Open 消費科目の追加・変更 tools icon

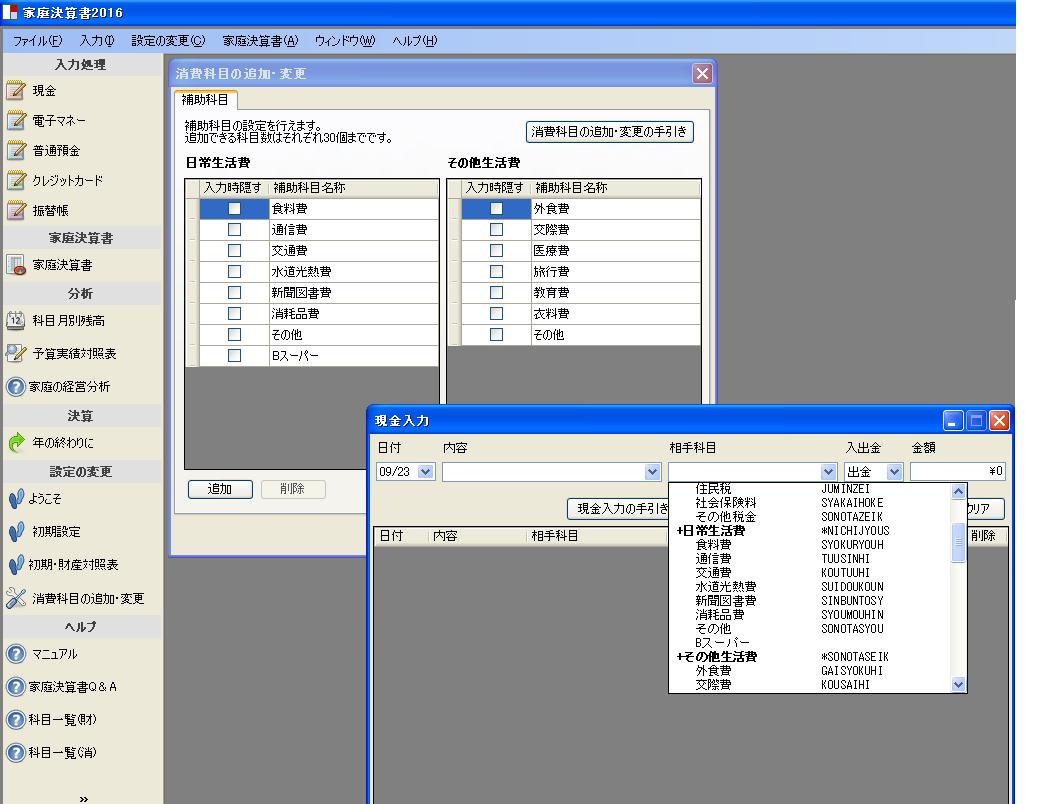pyautogui.click(x=16, y=599)
